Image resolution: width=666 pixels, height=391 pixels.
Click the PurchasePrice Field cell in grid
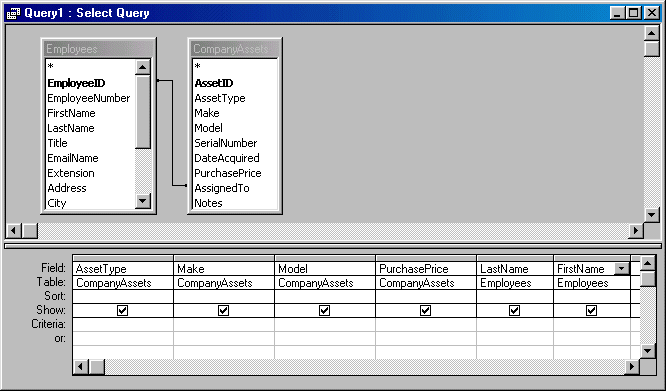click(x=426, y=269)
